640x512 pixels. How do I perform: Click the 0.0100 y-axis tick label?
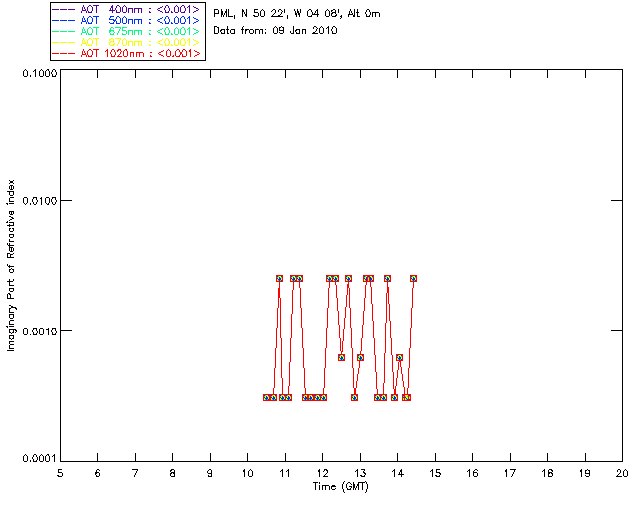[40, 201]
